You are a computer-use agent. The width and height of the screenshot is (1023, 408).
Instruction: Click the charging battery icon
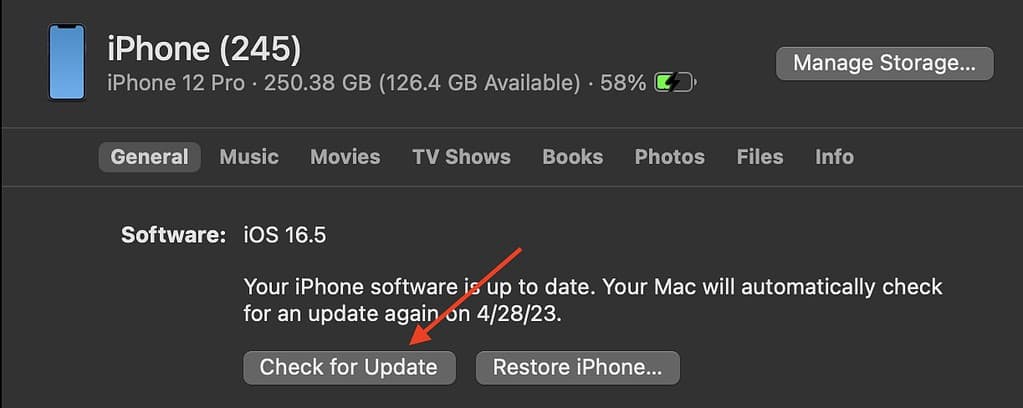pos(675,83)
